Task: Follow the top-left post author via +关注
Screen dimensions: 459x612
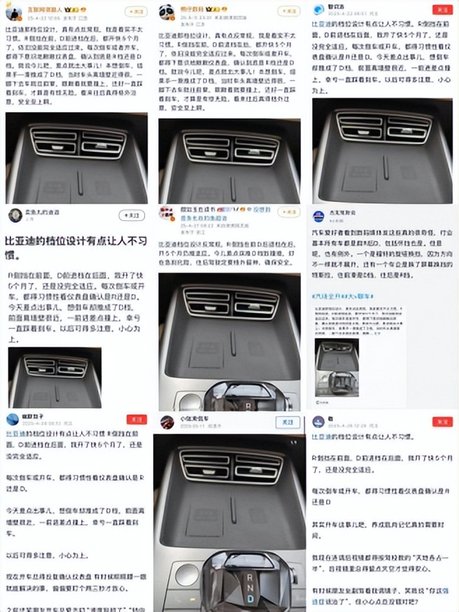Action: coord(136,12)
